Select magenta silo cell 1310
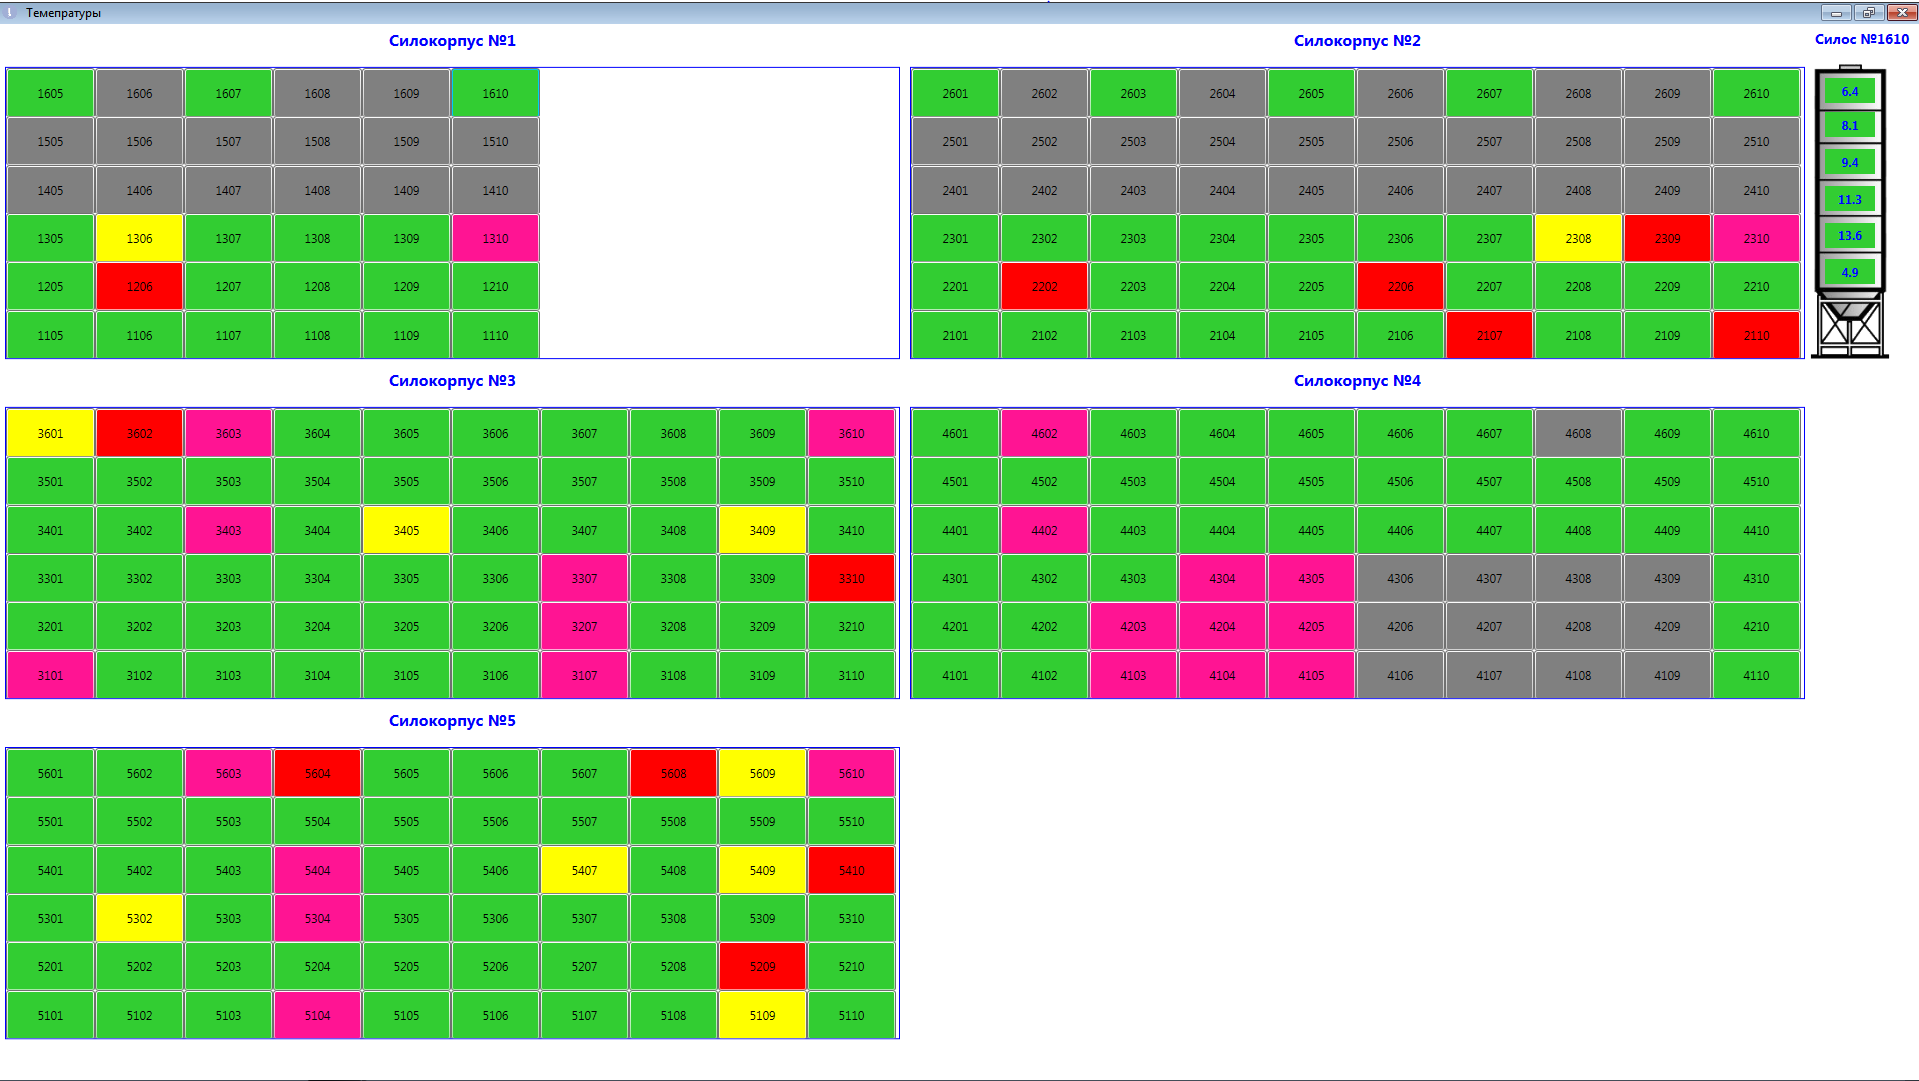Viewport: 1919px width, 1081px height. point(495,238)
